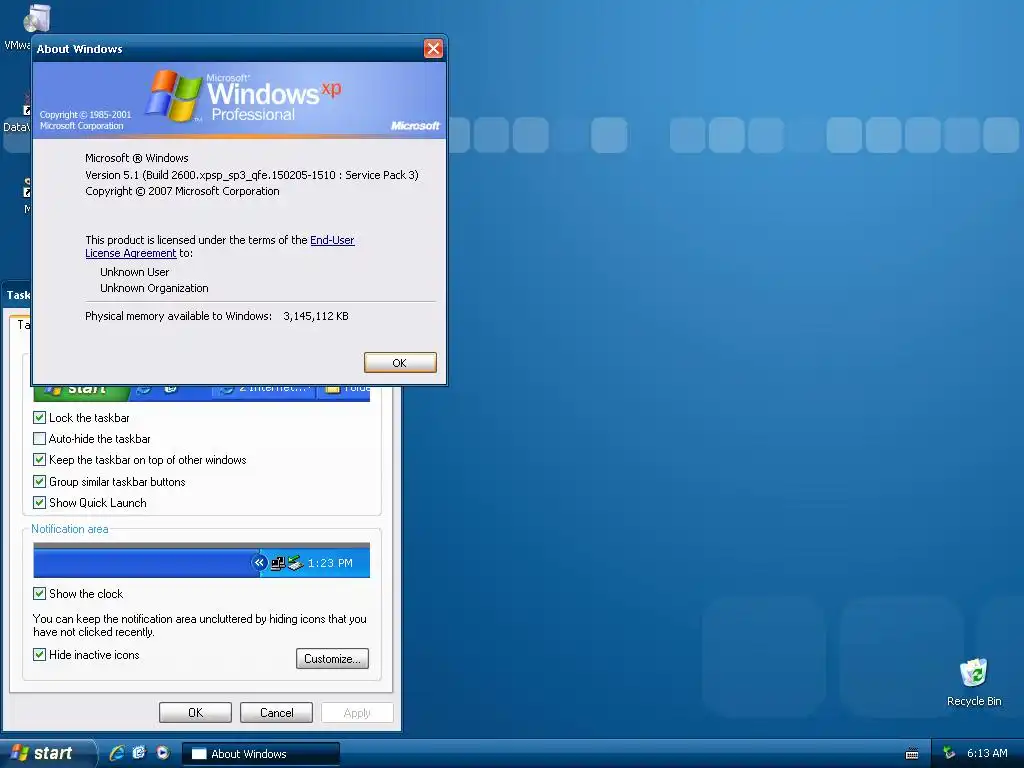This screenshot has height=768, width=1024.
Task: Click the 6:13 AM system clock
Action: point(987,754)
